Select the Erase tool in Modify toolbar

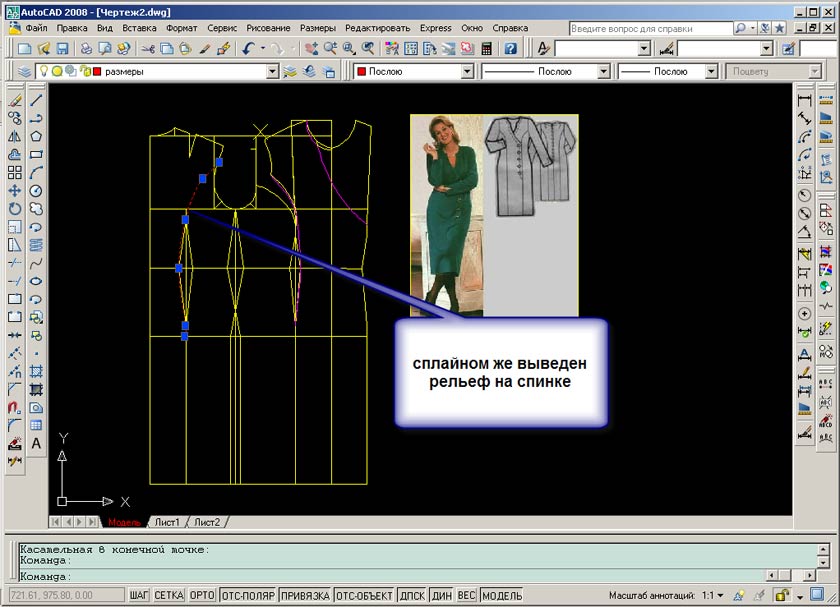[x=15, y=100]
